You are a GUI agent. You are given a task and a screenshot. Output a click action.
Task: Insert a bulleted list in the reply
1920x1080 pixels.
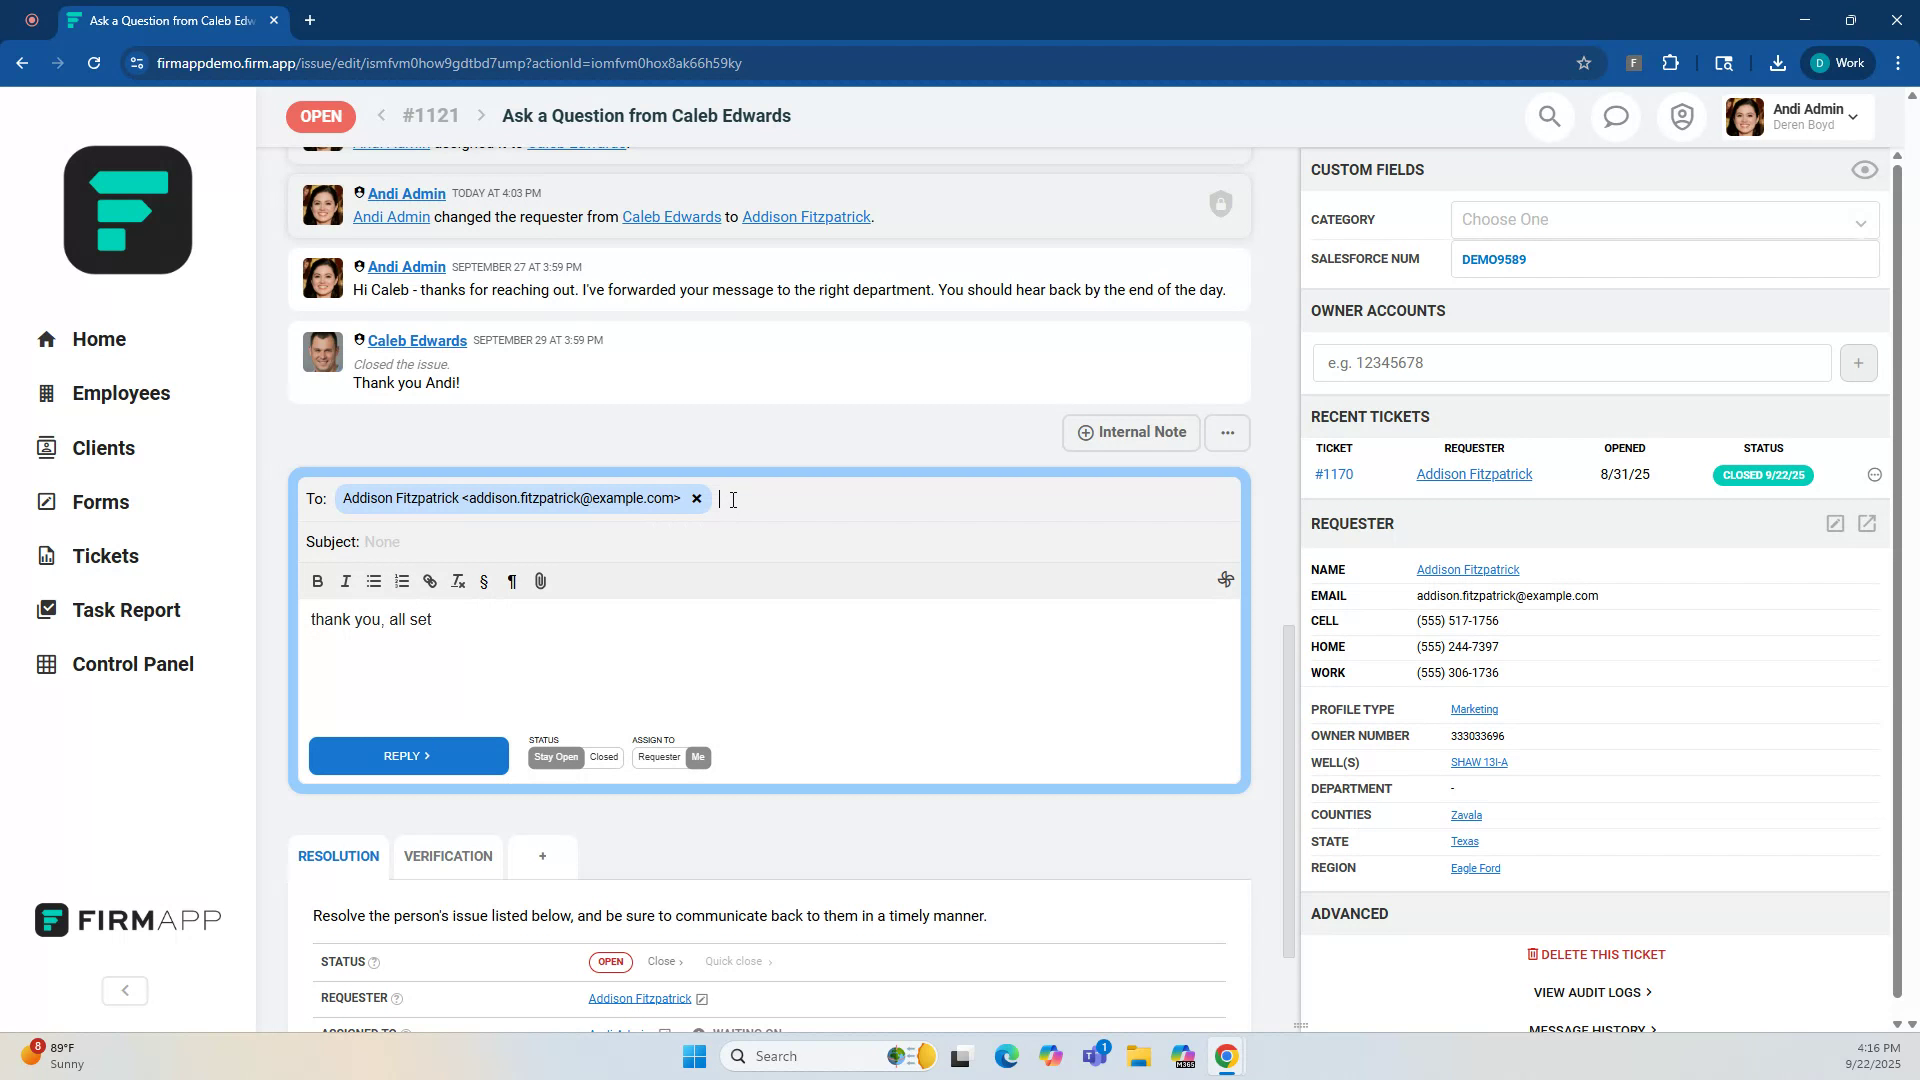tap(373, 581)
